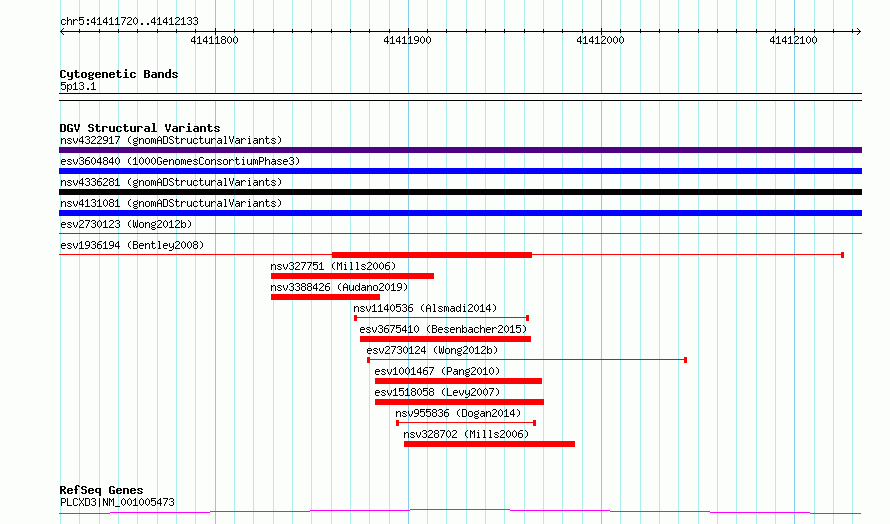Click ruler position label 41412000
The image size is (890, 524).
click(601, 40)
